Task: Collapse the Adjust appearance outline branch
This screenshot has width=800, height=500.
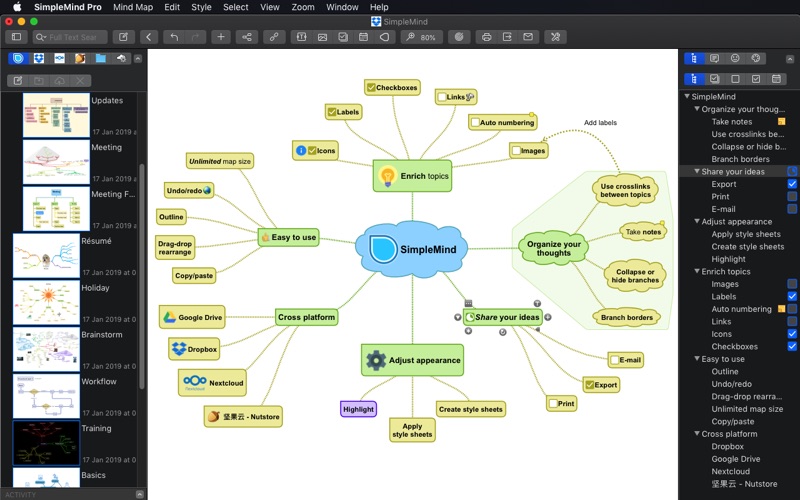Action: point(697,222)
